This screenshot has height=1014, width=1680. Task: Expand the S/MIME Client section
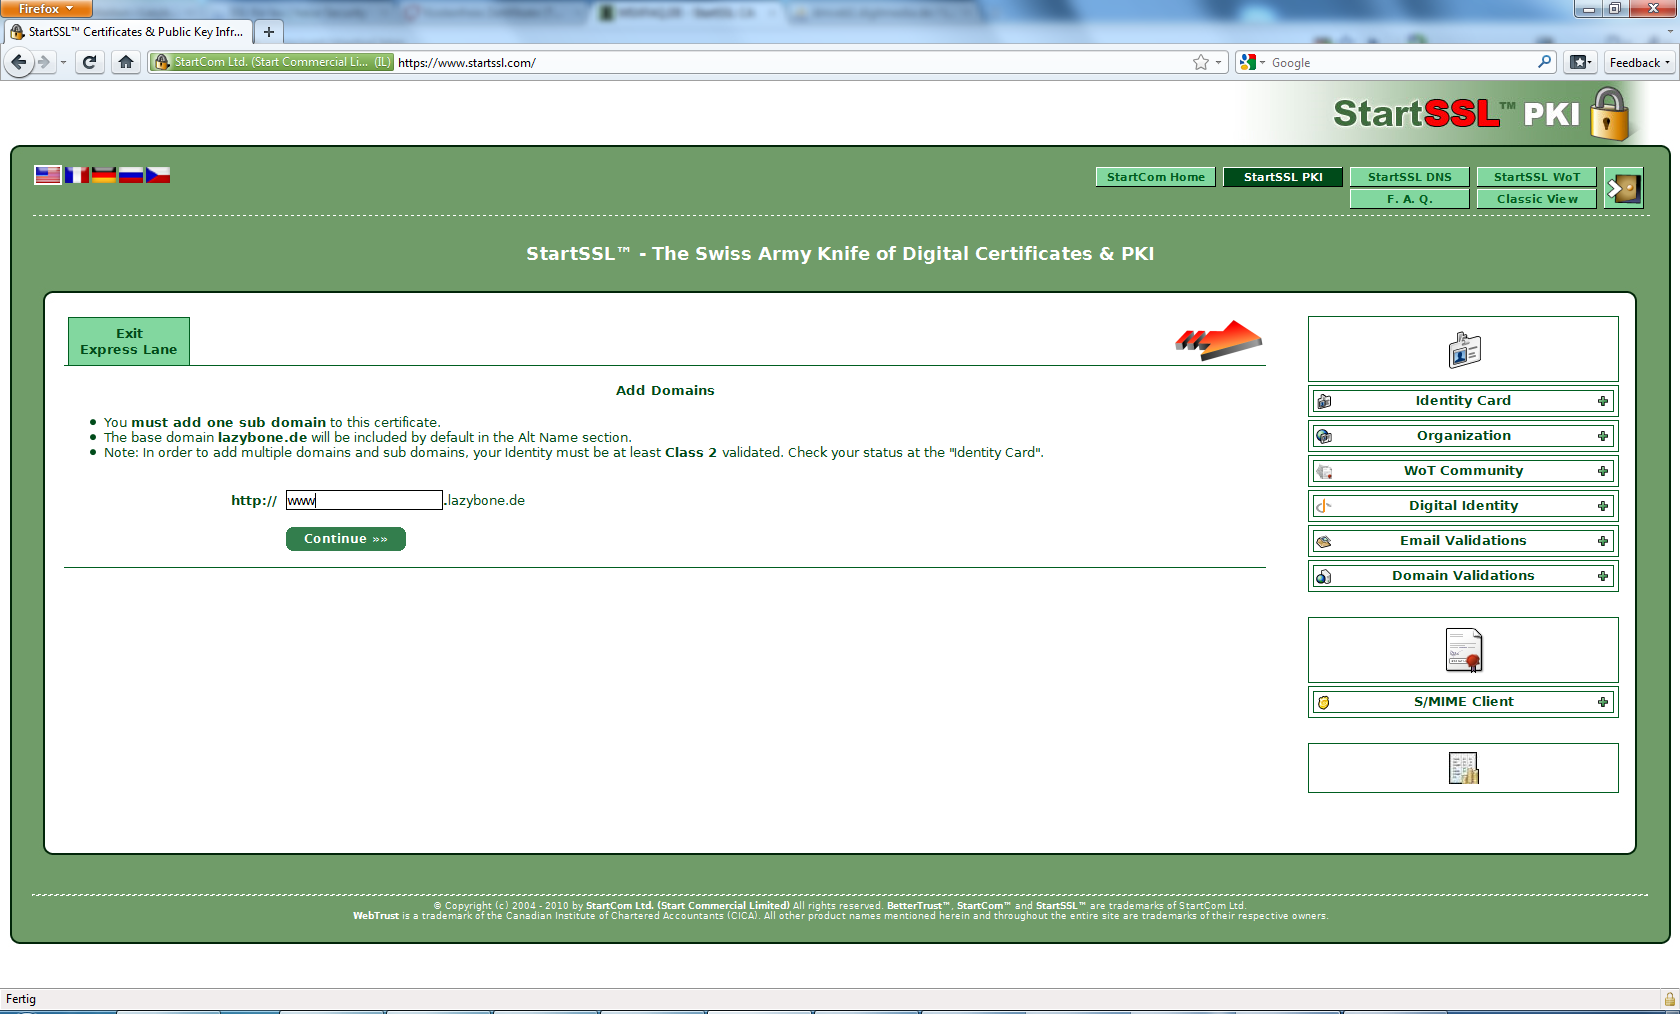coord(1603,702)
